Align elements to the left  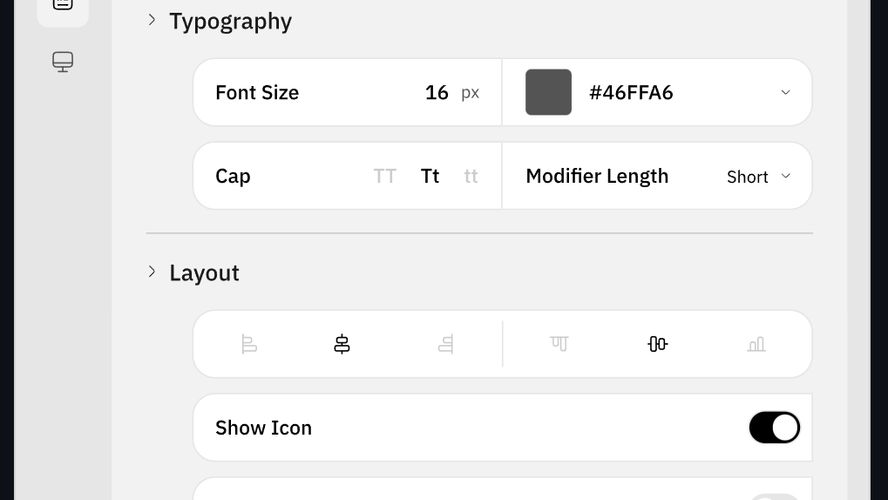point(249,344)
